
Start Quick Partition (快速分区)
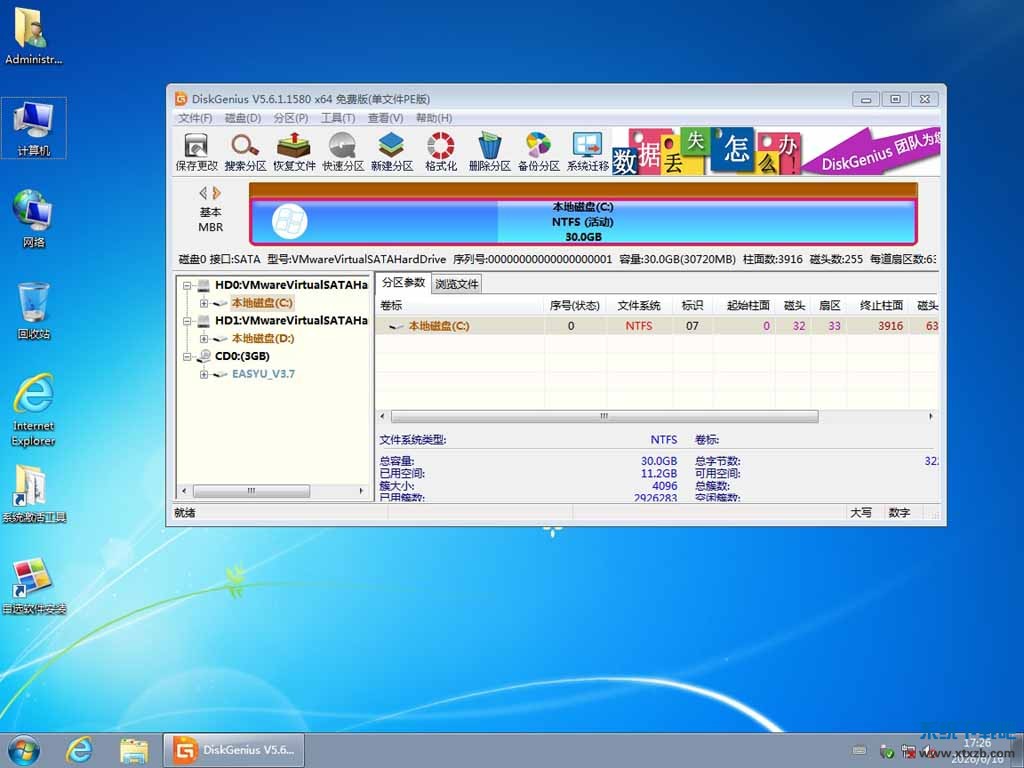pos(343,152)
